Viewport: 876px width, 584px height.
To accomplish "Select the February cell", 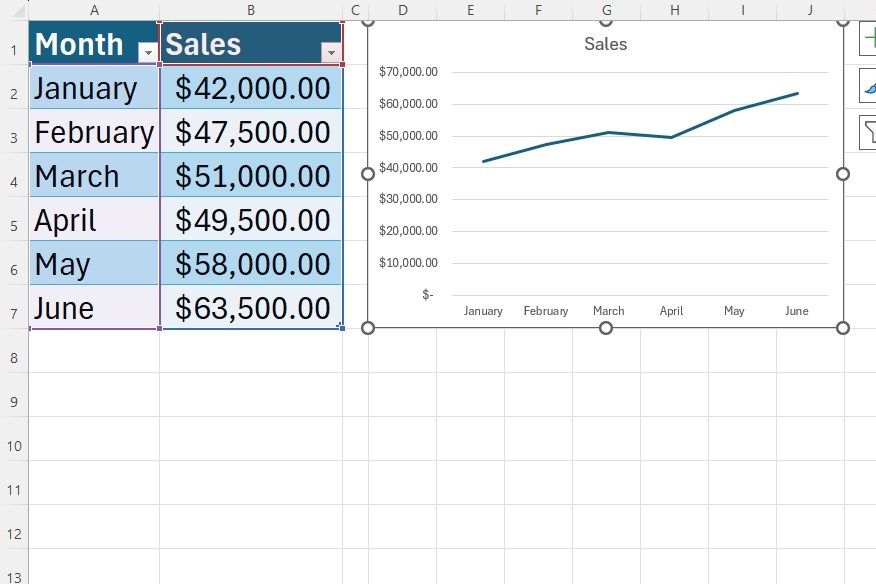I will 94,131.
